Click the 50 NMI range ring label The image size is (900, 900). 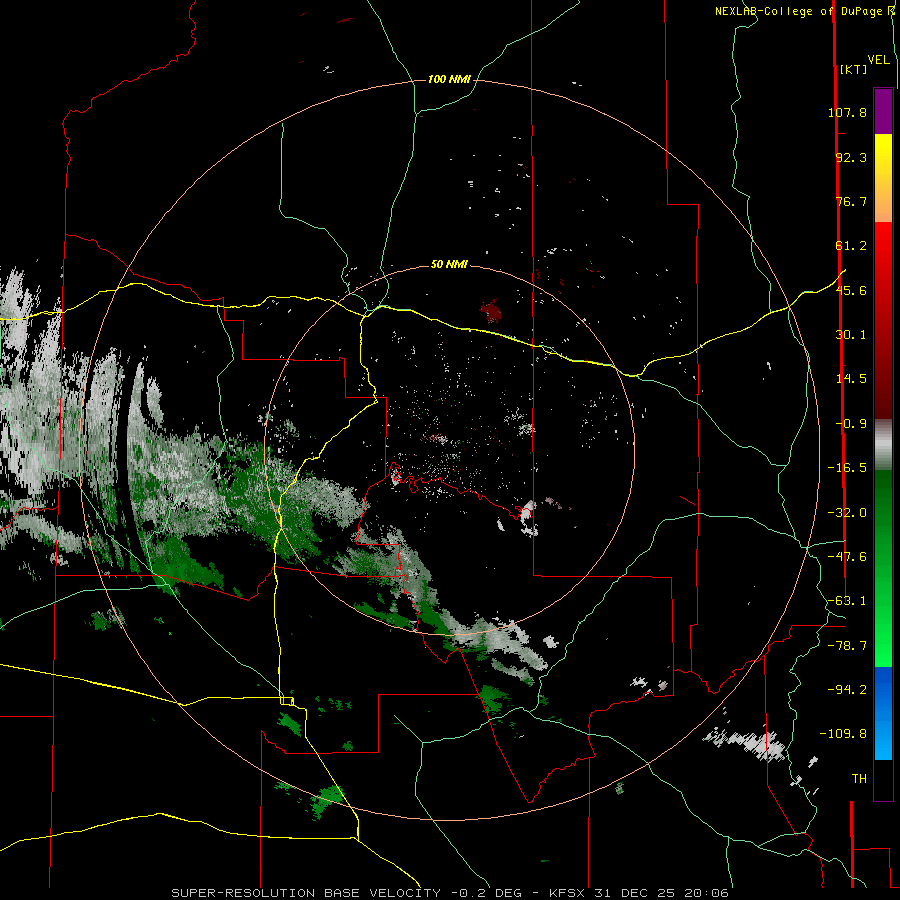(x=449, y=264)
